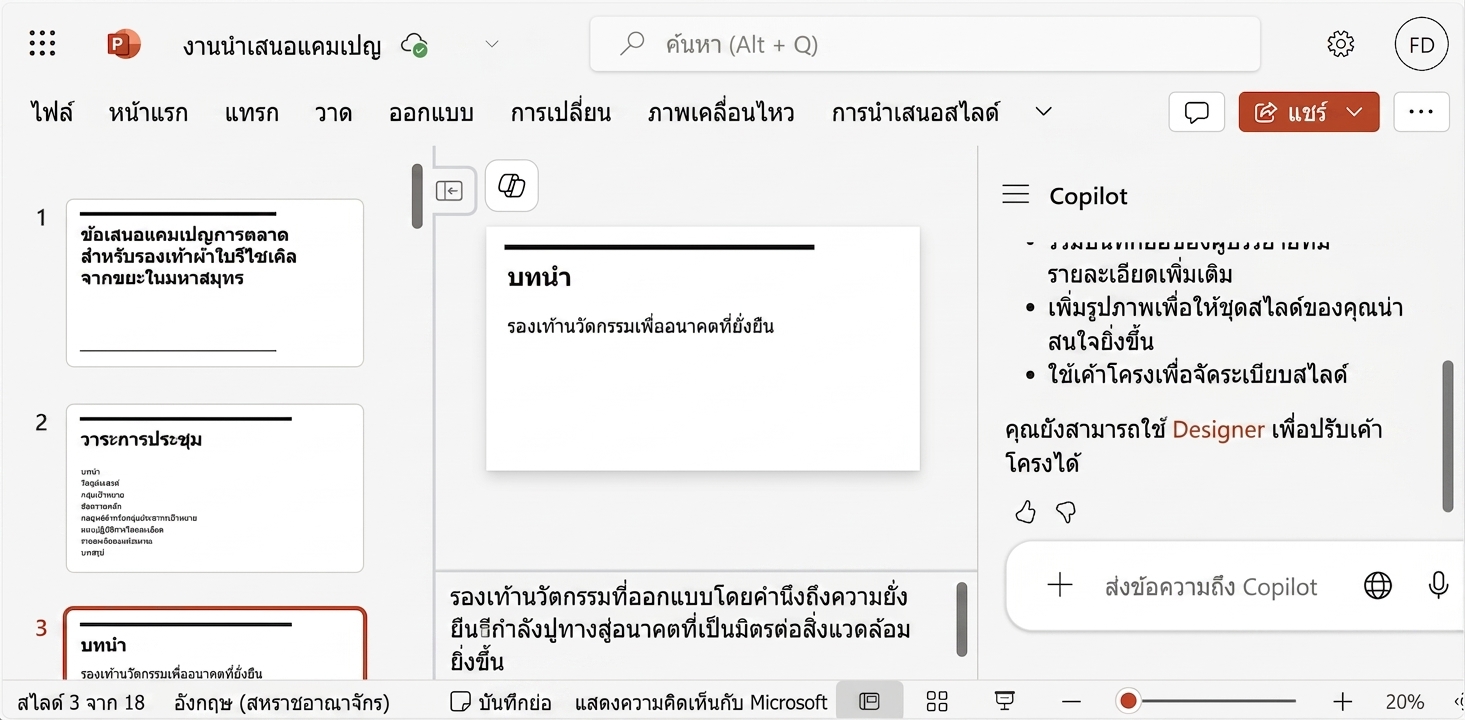
Task: Switch to Slide Sorter grid view
Action: (937, 701)
